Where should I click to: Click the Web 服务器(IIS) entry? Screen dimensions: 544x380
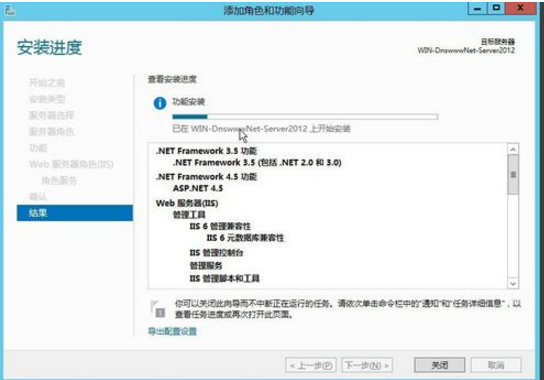(x=187, y=203)
